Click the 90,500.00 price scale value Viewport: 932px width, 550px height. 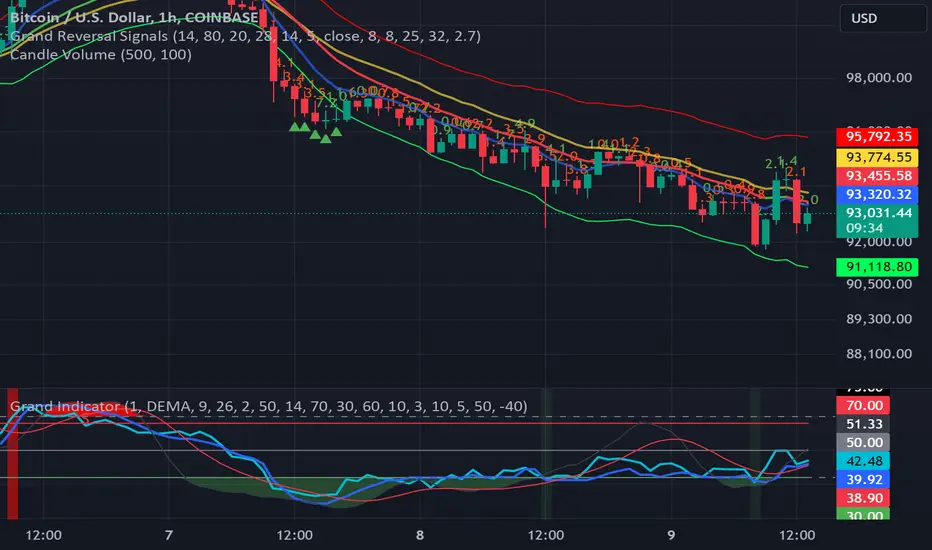(x=879, y=284)
